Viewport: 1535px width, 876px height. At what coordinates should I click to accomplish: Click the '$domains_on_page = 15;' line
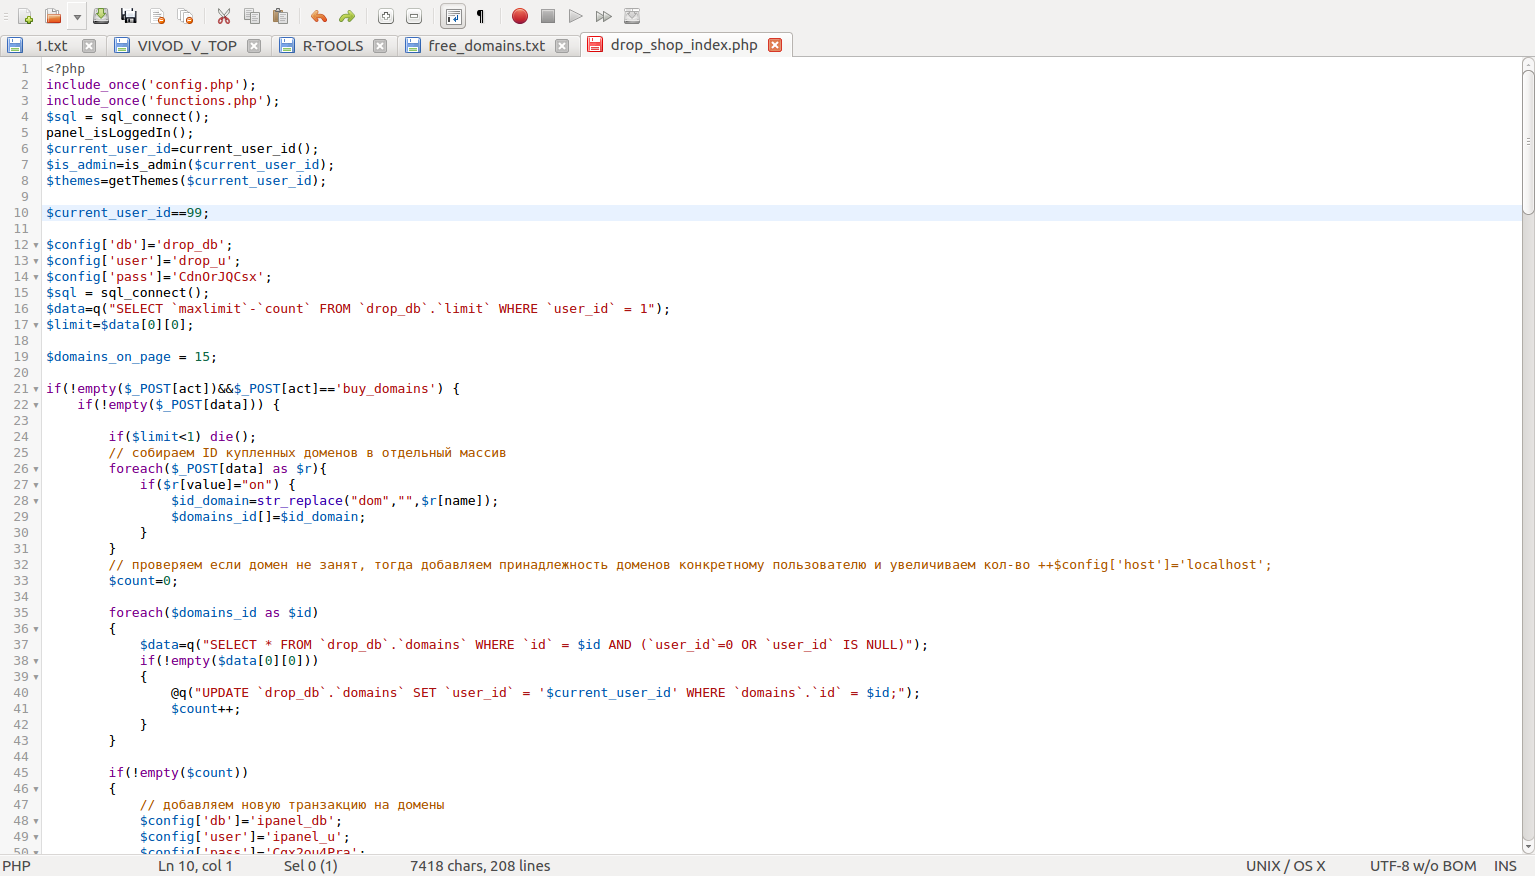point(131,357)
